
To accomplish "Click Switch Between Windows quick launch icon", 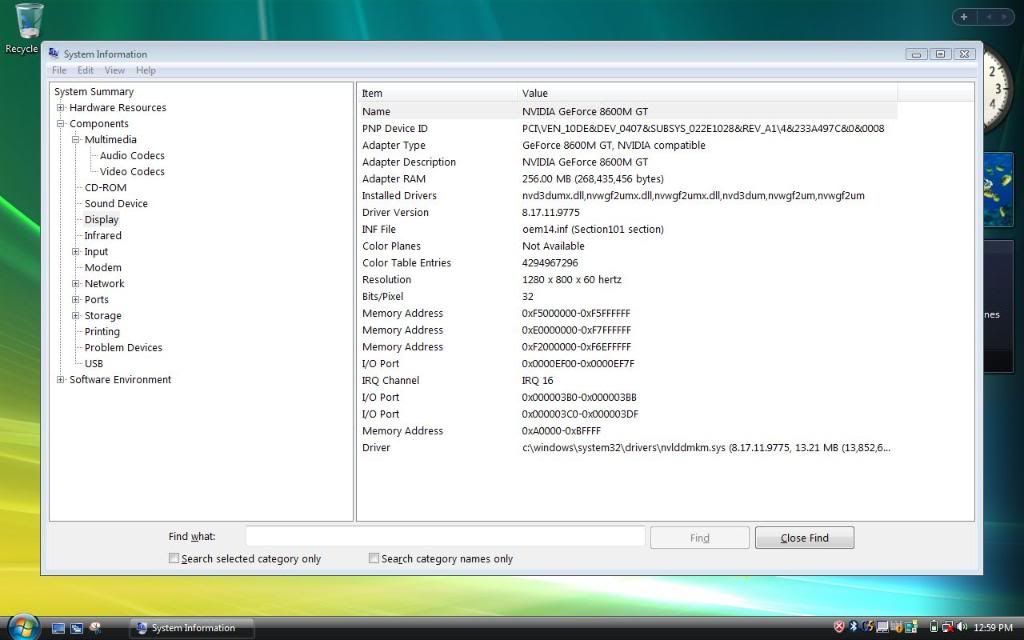I will (76, 628).
